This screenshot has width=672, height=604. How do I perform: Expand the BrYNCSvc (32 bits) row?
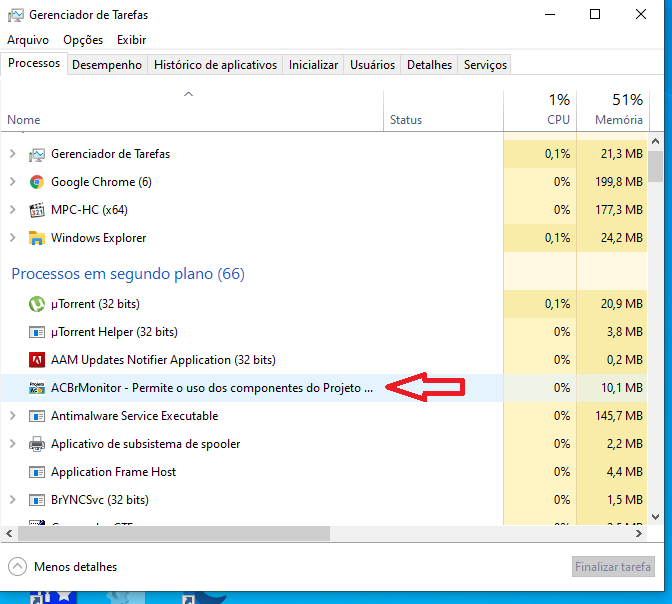click(13, 500)
